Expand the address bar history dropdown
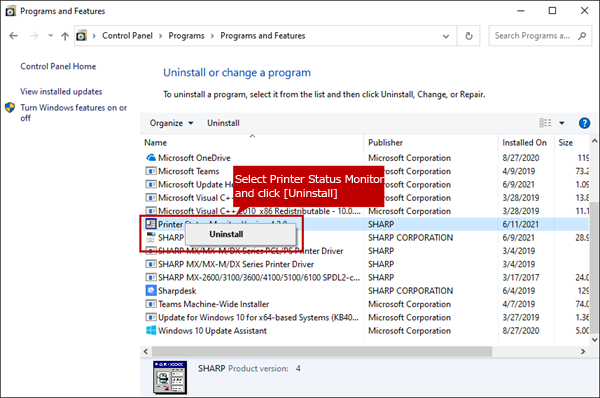 [x=446, y=36]
